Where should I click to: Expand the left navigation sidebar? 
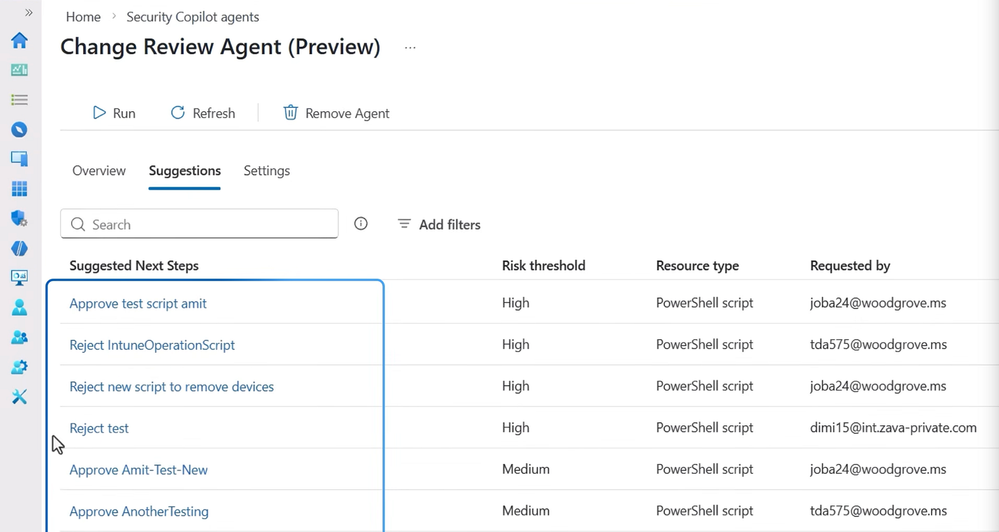(28, 13)
